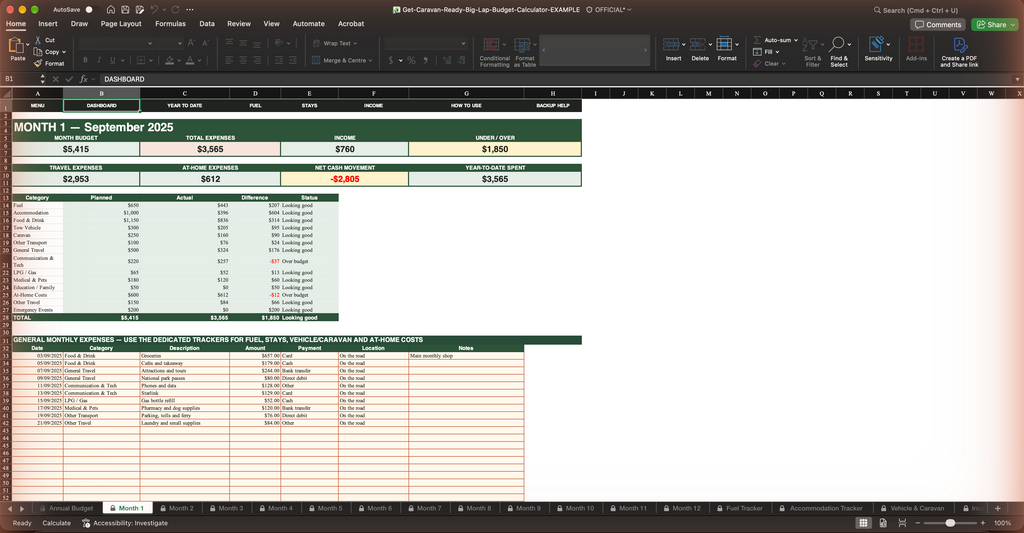This screenshot has height=533, width=1024.
Task: Decrease decimal places
Action: (x=462, y=60)
